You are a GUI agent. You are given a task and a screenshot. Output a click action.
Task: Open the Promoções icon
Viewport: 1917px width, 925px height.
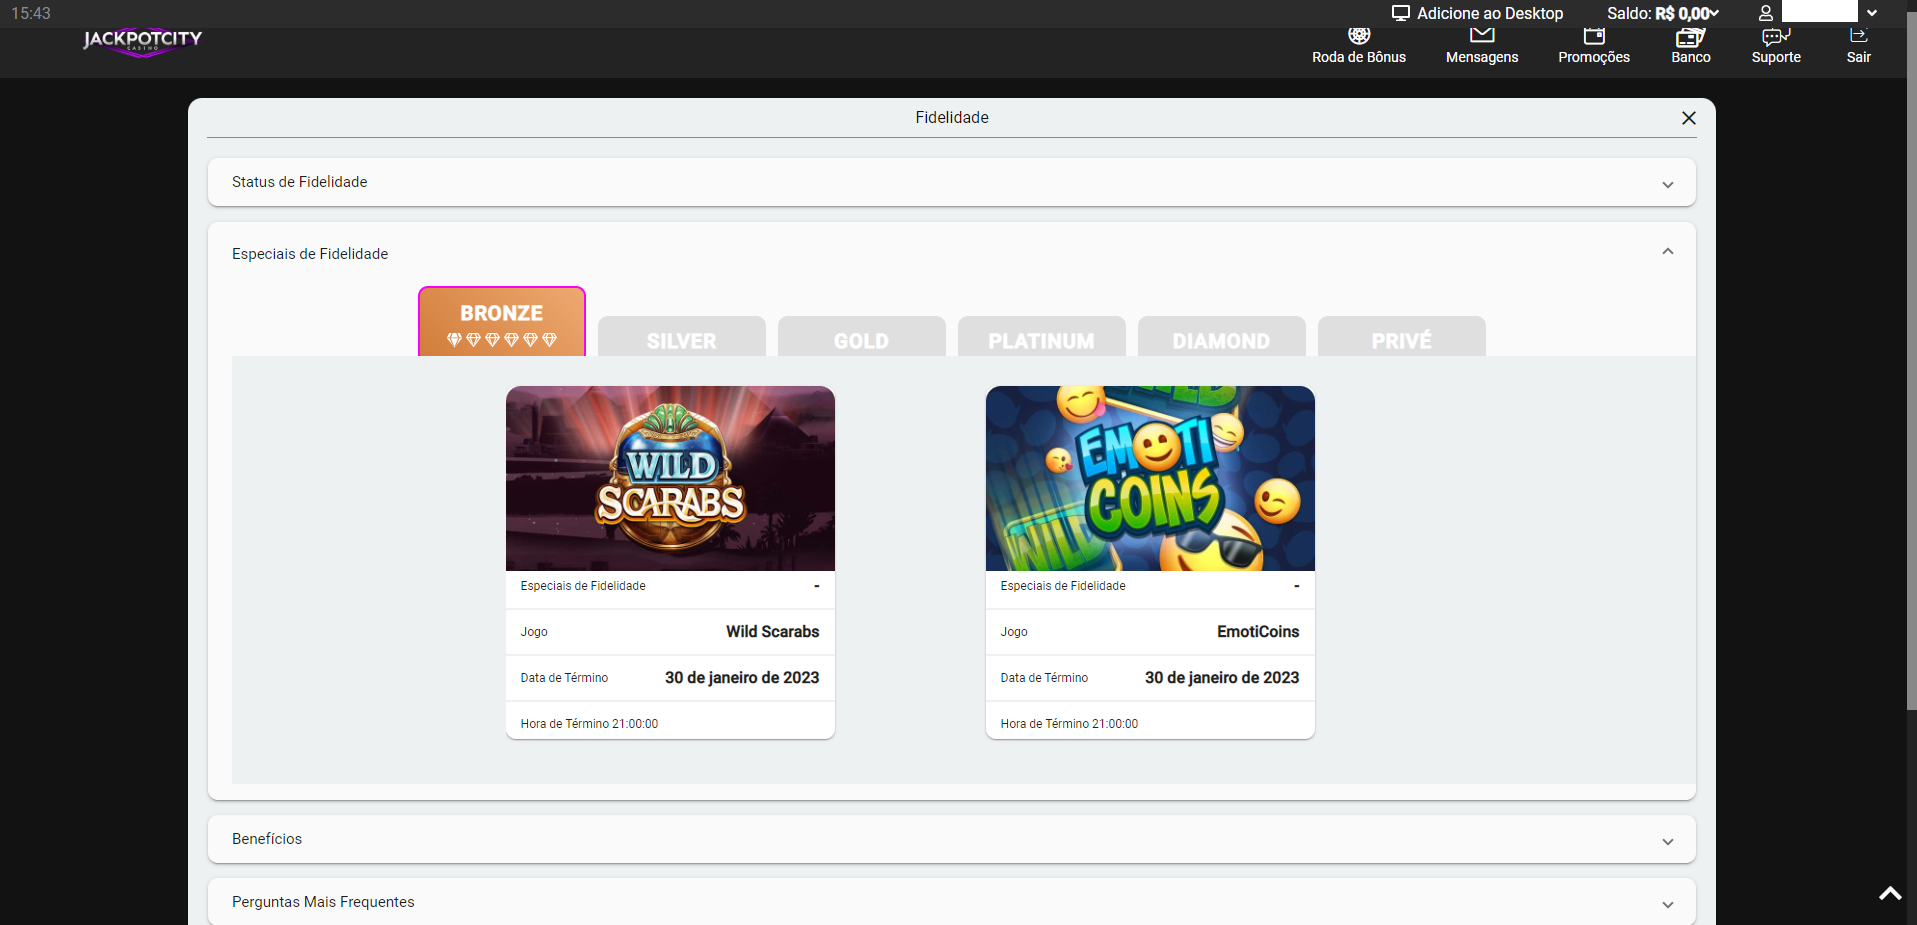[x=1594, y=37]
